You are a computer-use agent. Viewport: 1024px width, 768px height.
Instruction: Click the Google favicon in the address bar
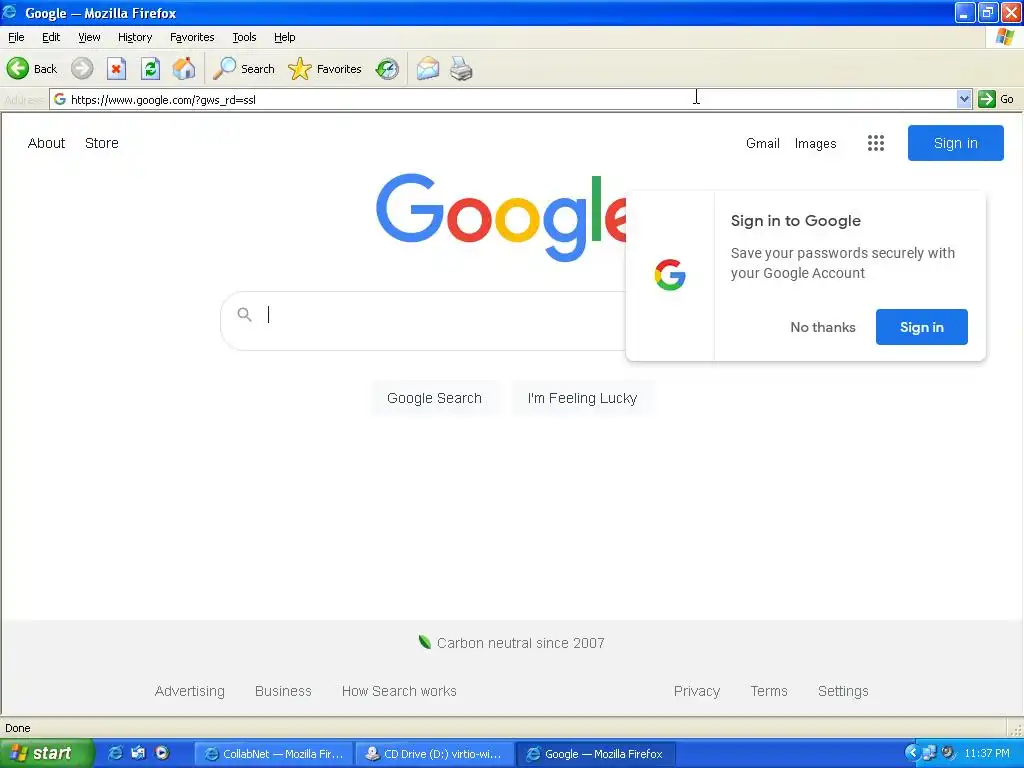(60, 99)
